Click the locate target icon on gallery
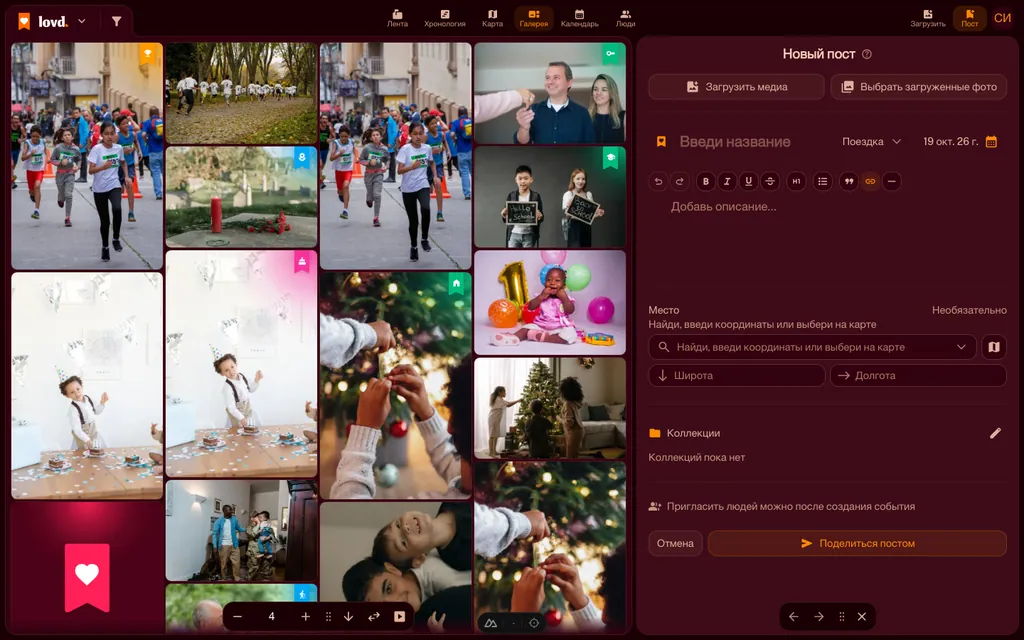This screenshot has width=1024, height=640. click(x=534, y=623)
